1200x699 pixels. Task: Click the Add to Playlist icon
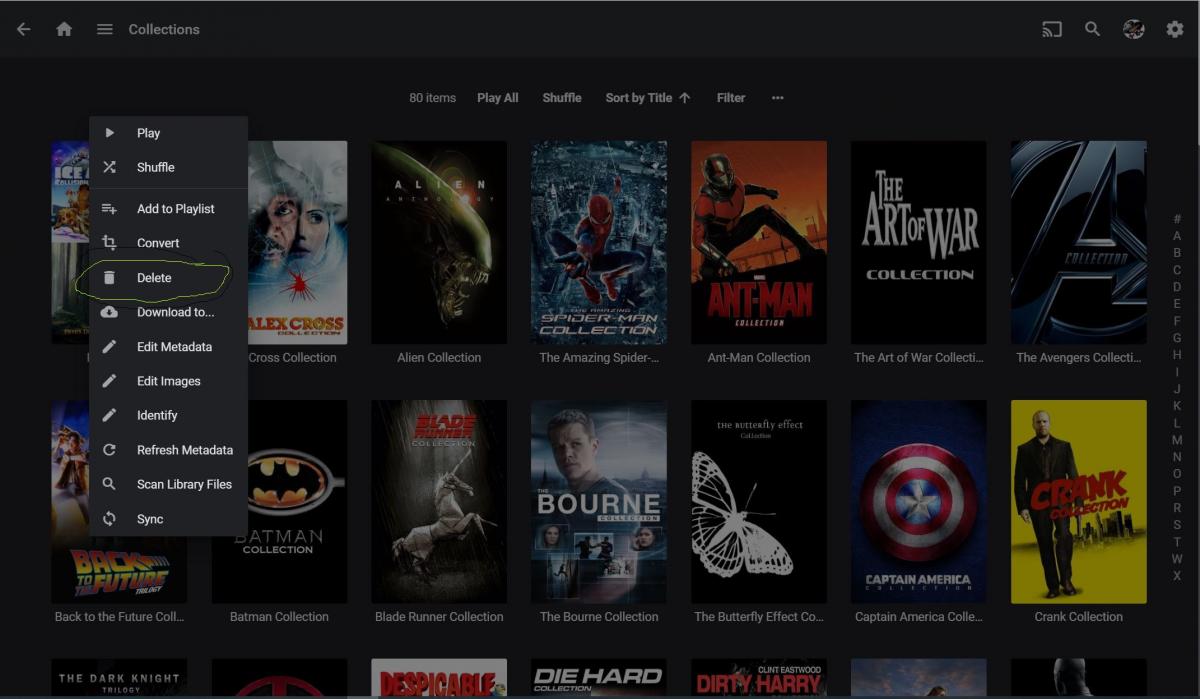pos(110,209)
